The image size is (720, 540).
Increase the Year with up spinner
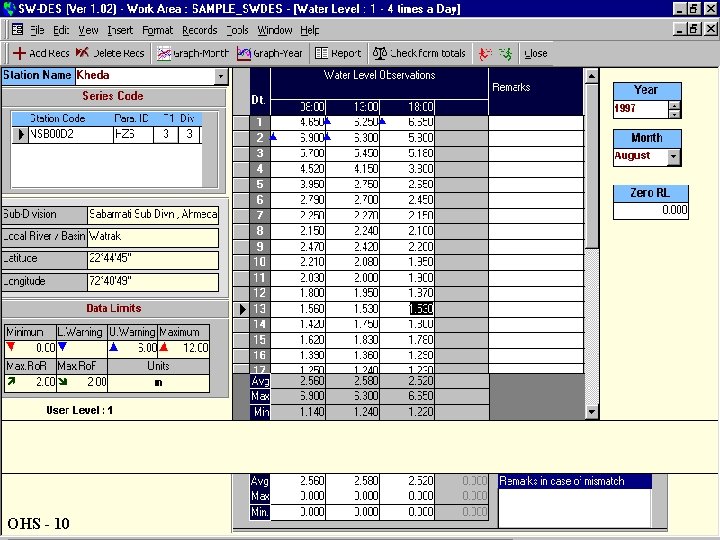674,106
